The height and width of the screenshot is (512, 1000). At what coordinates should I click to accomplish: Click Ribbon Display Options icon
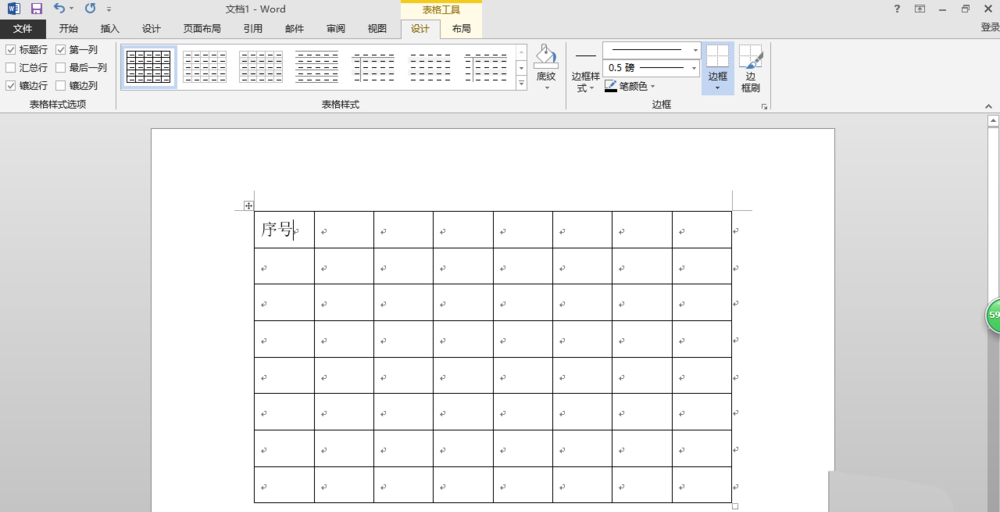click(920, 9)
